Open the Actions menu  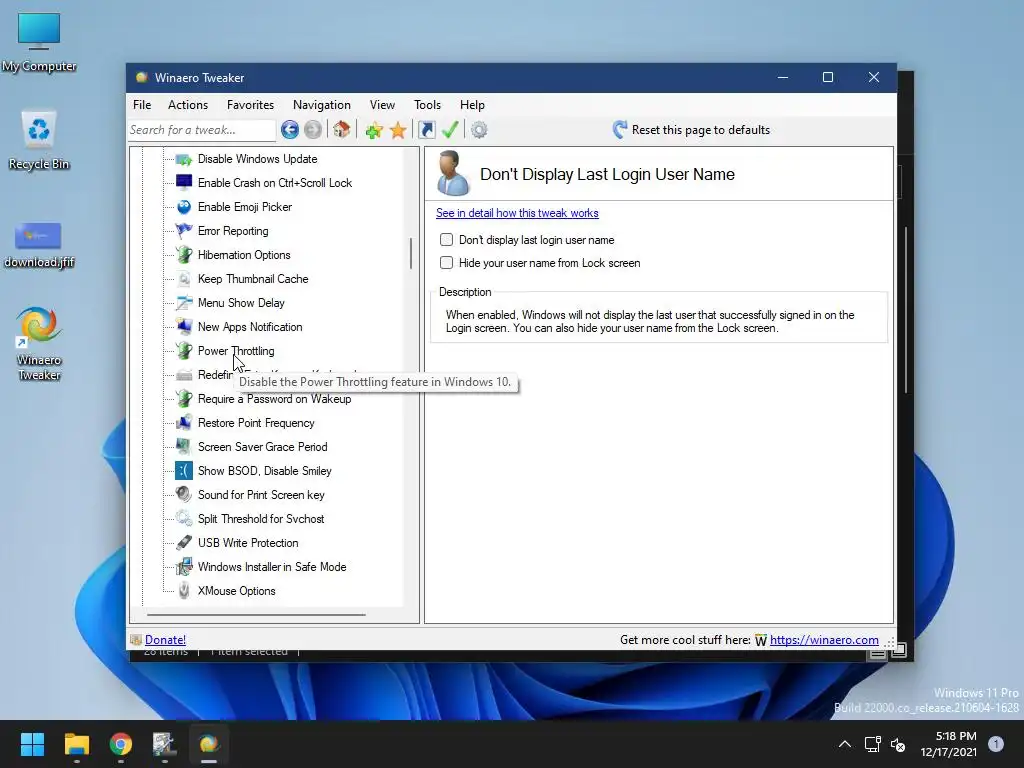(x=187, y=104)
